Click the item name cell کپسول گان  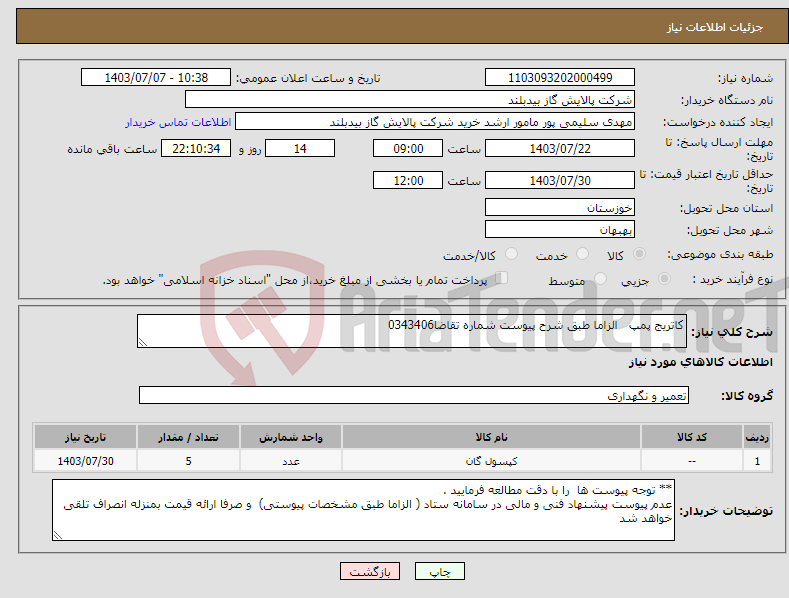tap(491, 461)
